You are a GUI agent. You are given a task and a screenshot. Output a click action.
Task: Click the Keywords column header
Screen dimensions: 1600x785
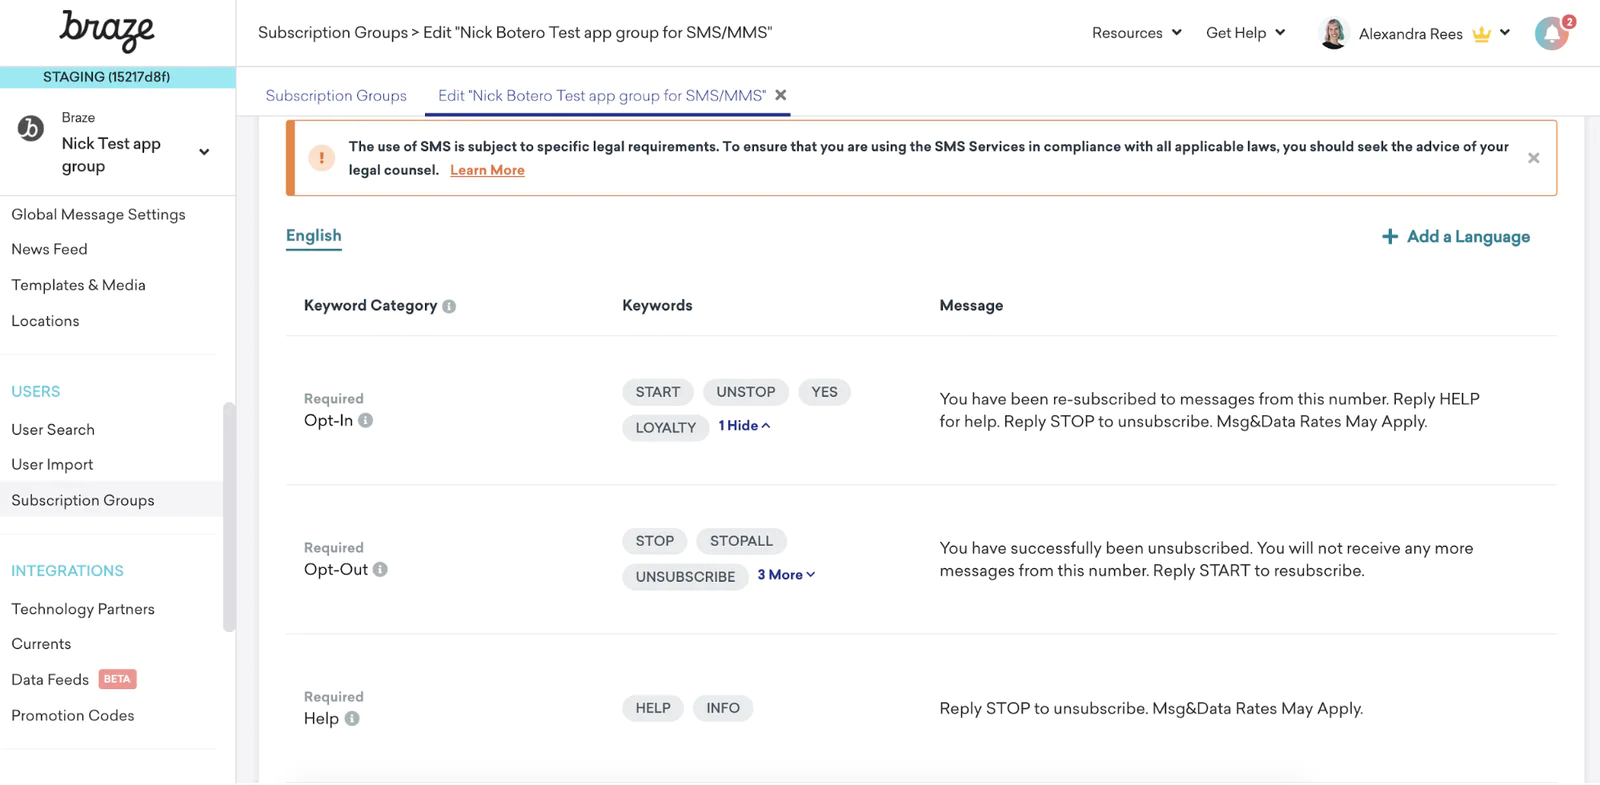[657, 306]
